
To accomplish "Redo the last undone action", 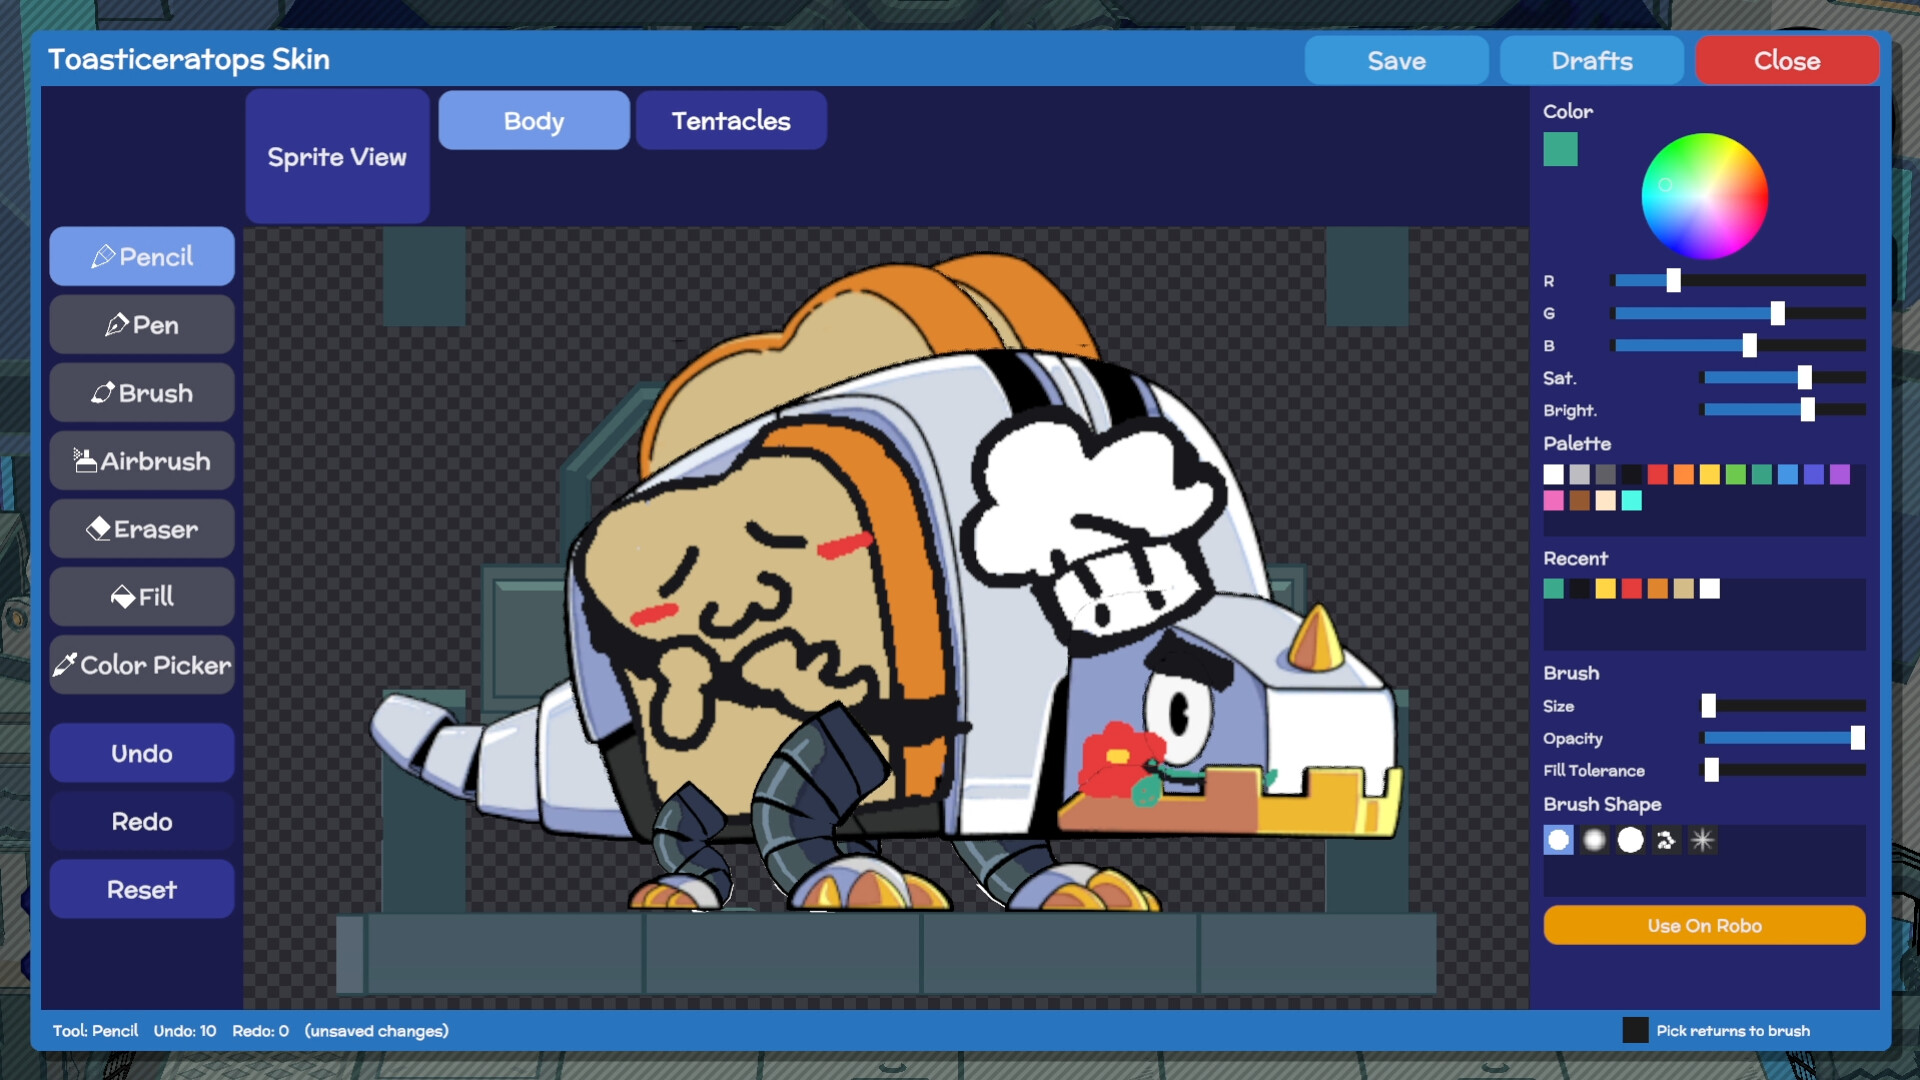I will [142, 821].
